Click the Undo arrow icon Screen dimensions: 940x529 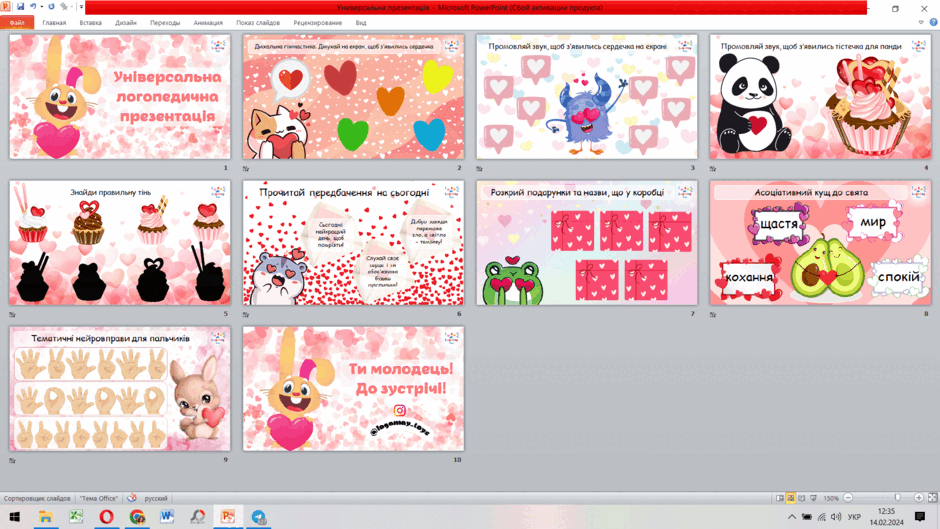[33, 7]
